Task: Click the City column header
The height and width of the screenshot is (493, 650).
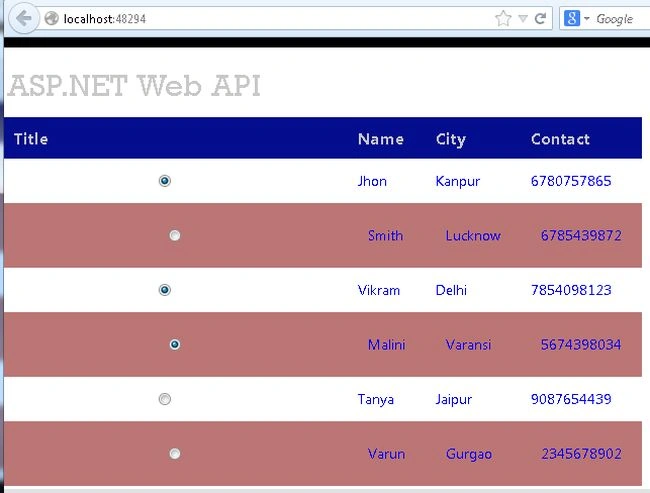Action: [x=451, y=140]
